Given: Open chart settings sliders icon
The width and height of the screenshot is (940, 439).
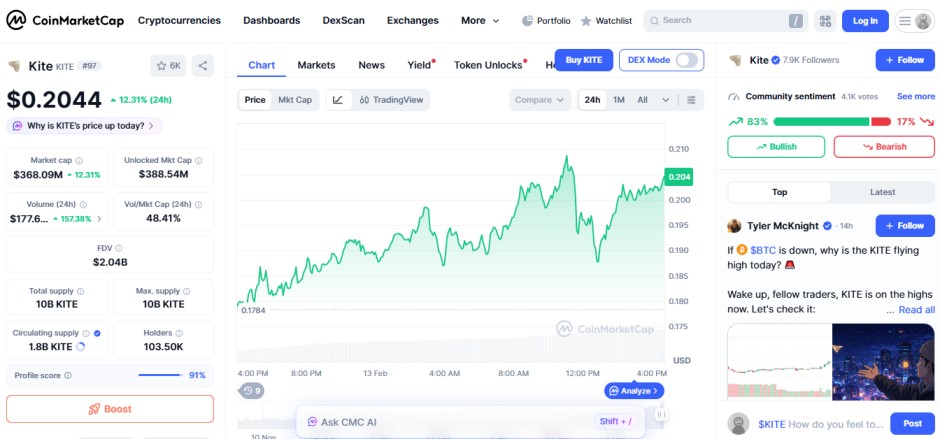Looking at the screenshot, I should pyautogui.click(x=691, y=100).
